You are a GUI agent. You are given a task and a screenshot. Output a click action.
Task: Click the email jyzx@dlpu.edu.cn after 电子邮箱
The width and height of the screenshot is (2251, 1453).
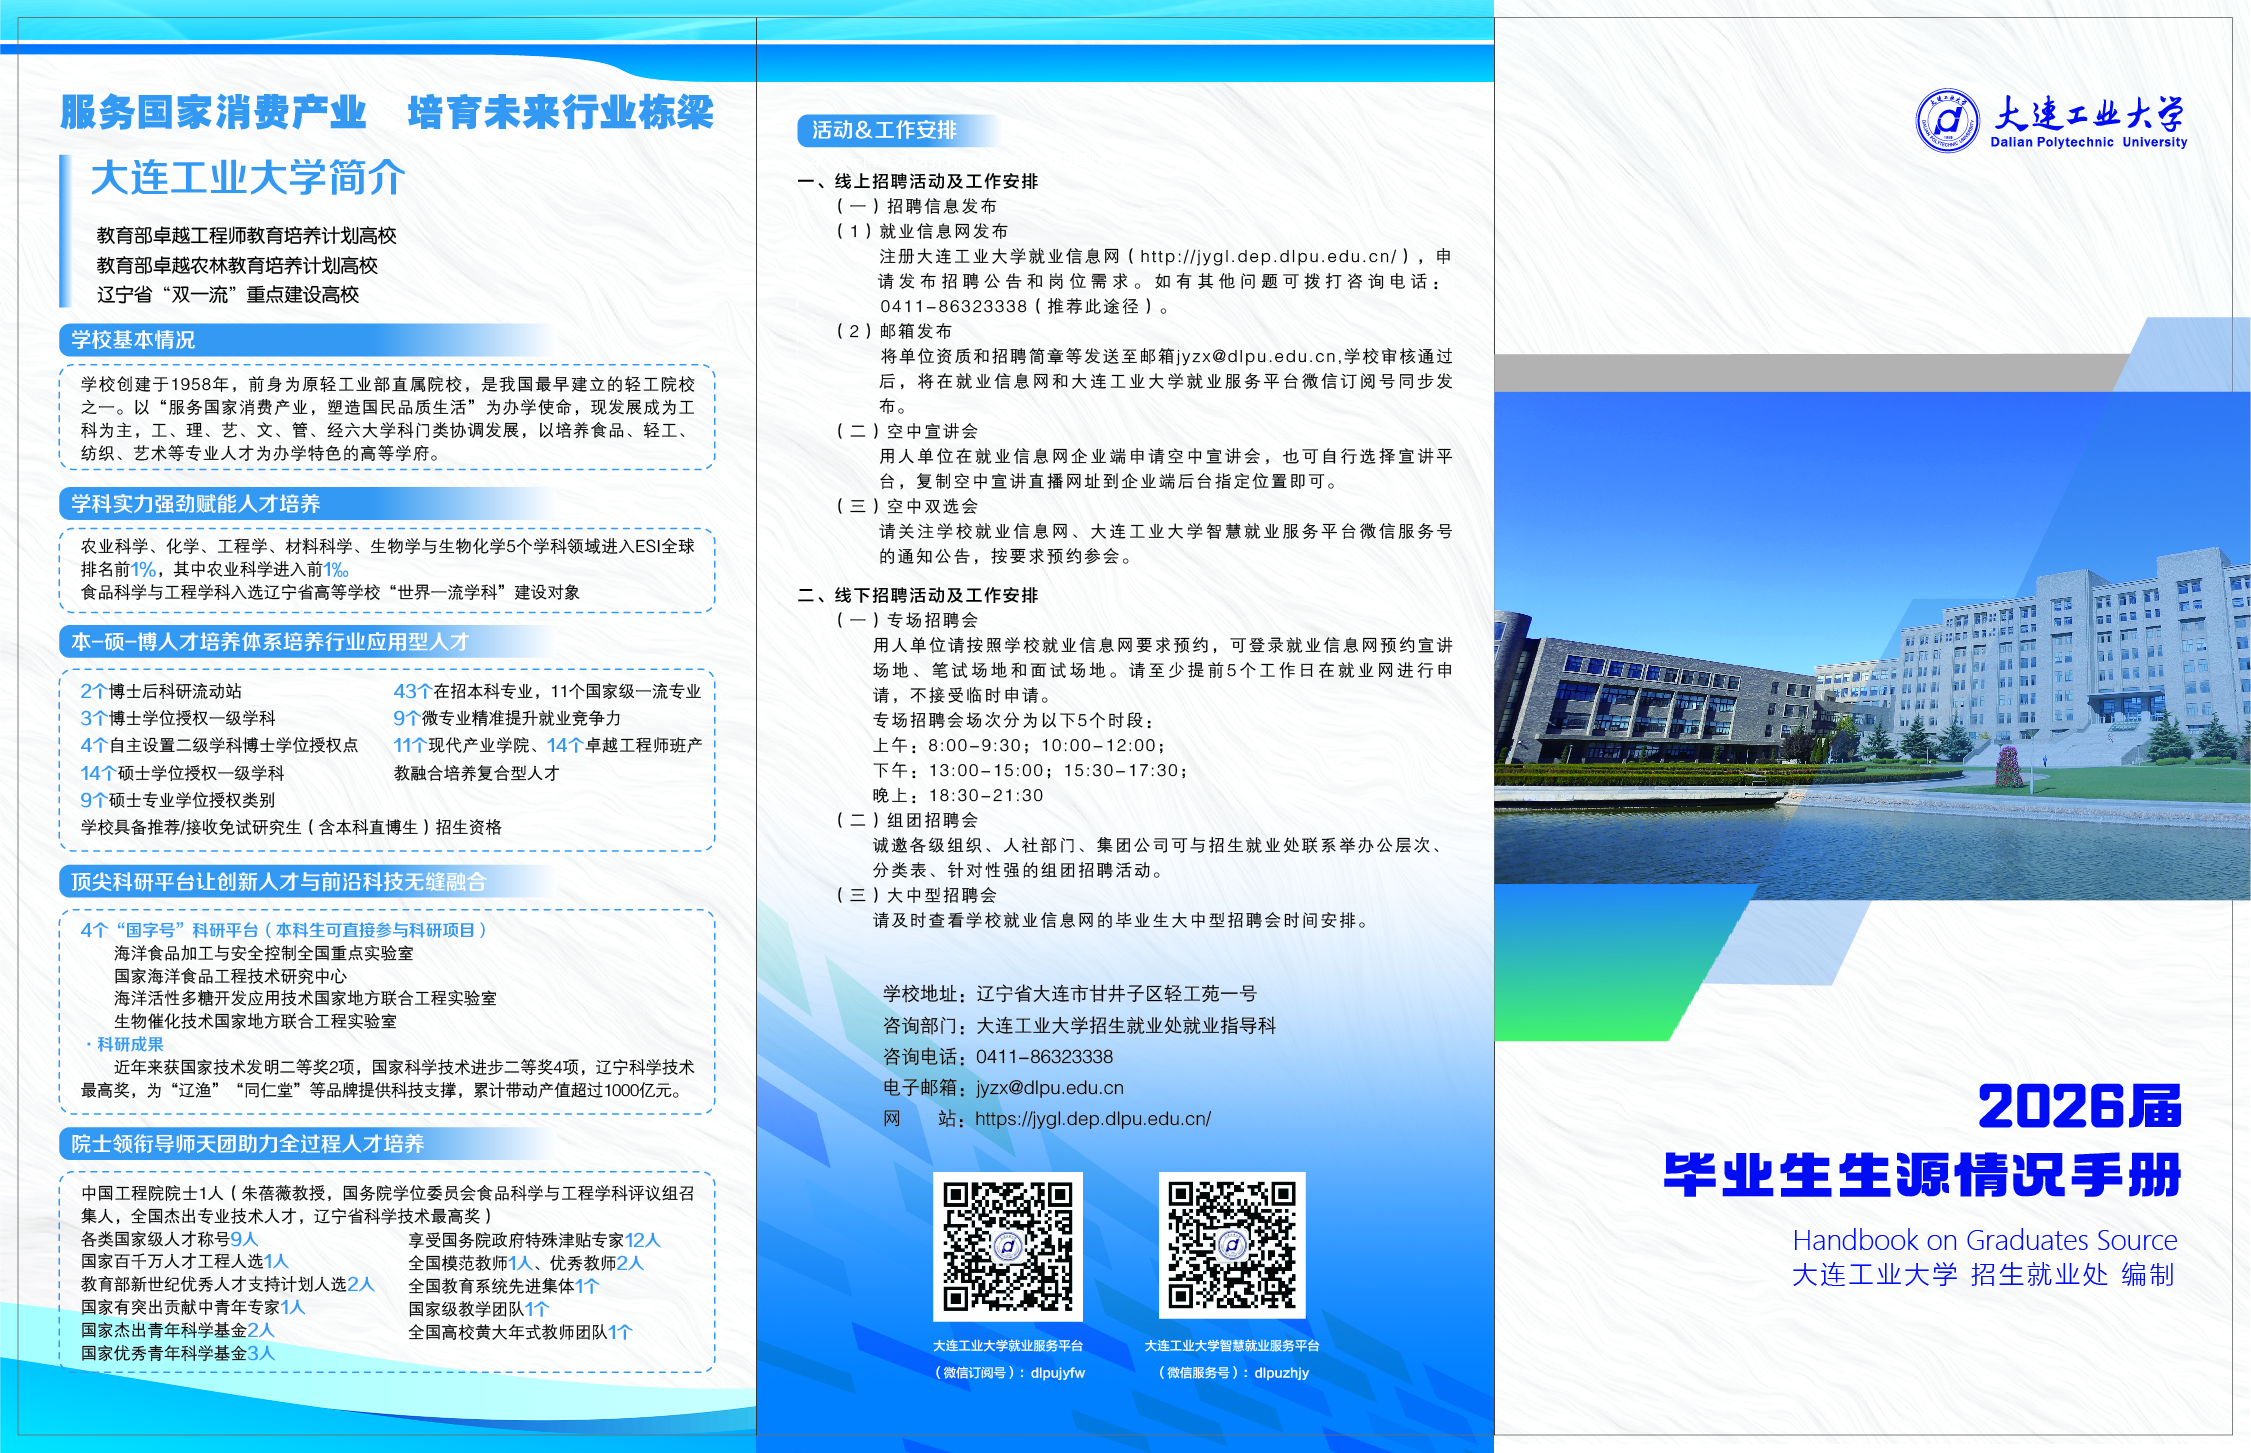point(1050,1088)
